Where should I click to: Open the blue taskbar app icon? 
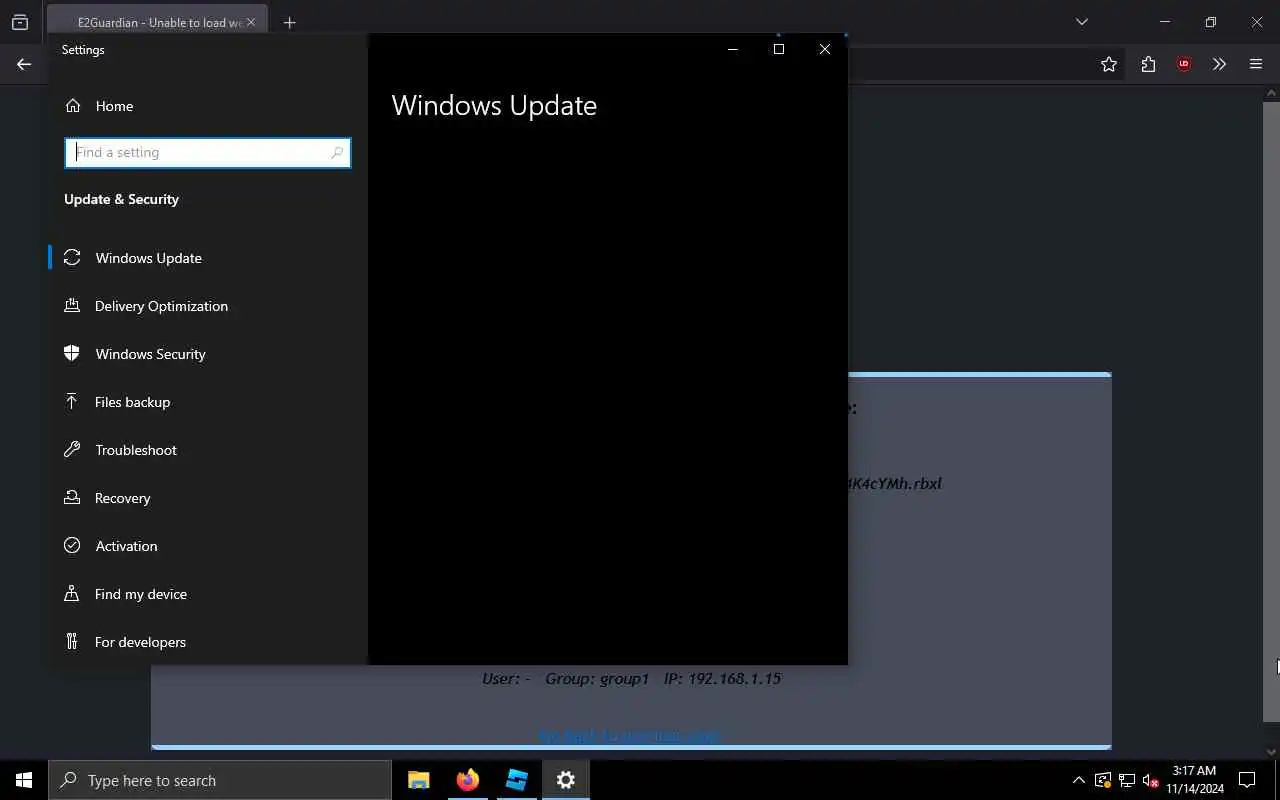click(x=516, y=780)
